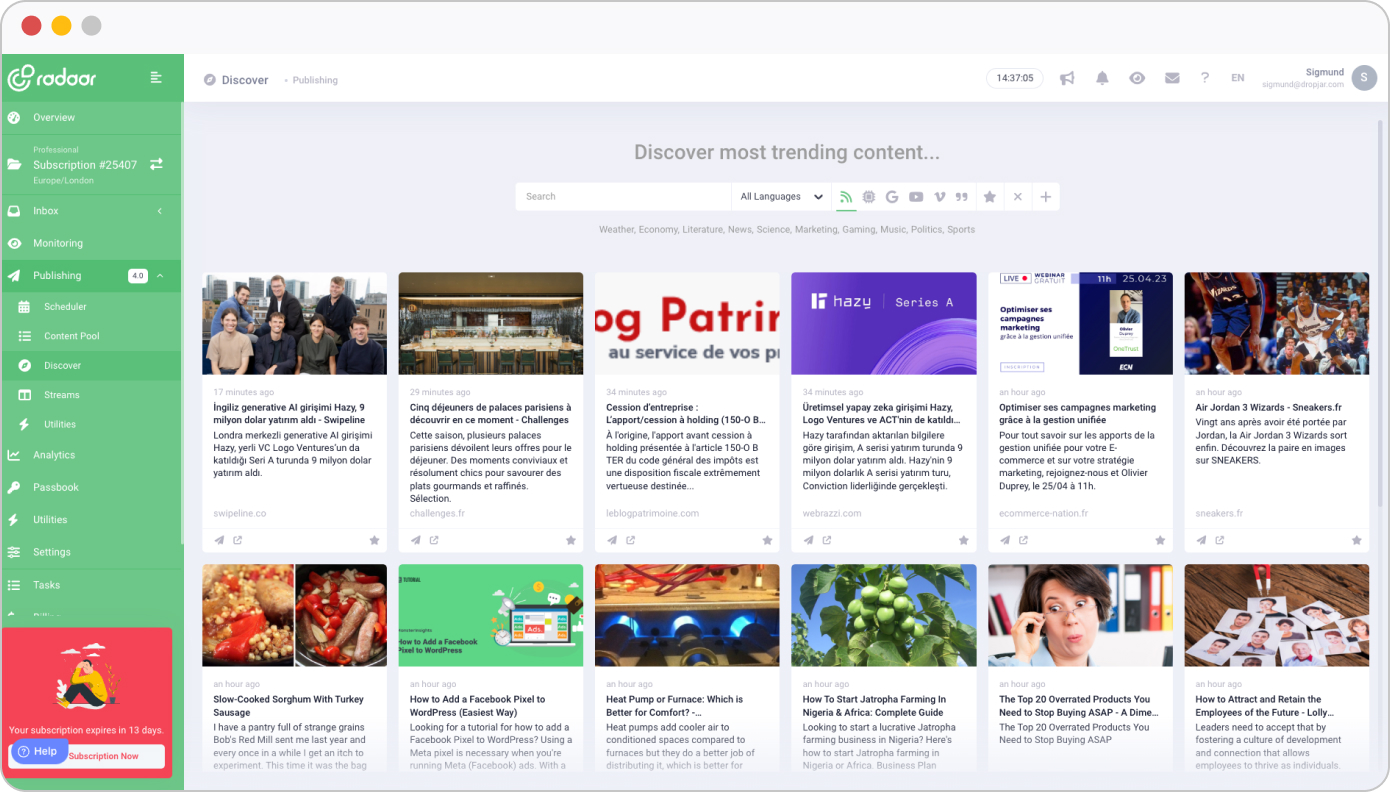The image size is (1390, 792).
Task: Open webrazzi.com article external link icon
Action: click(x=827, y=540)
